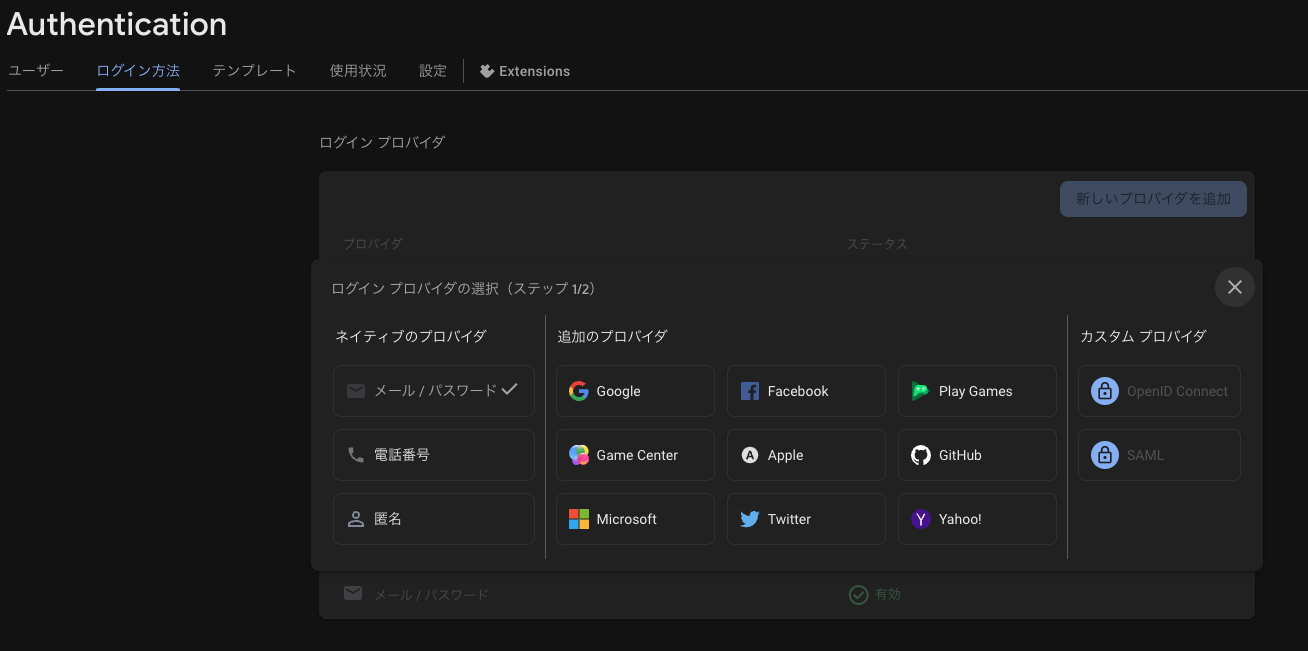Click the ネイティブのプロバイダ heading
Image resolution: width=1308 pixels, height=651 pixels.
point(411,336)
